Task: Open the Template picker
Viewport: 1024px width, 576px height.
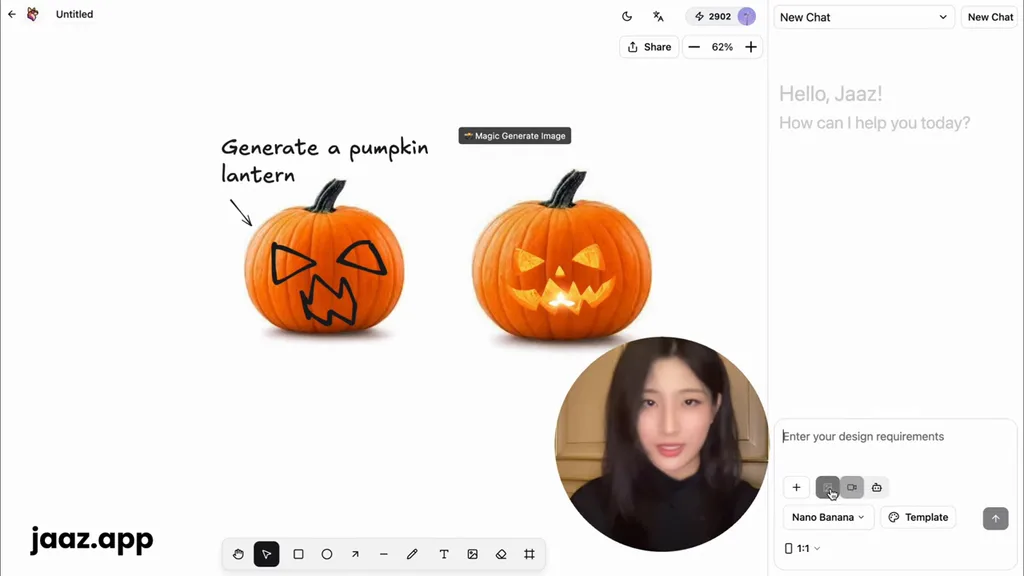Action: pyautogui.click(x=918, y=517)
